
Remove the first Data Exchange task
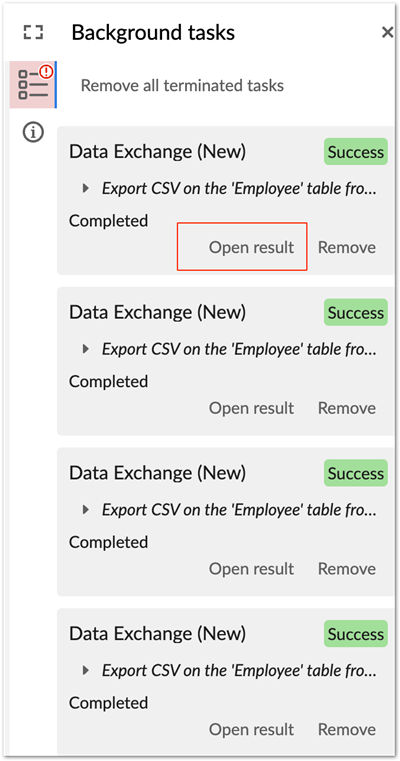[x=347, y=247]
